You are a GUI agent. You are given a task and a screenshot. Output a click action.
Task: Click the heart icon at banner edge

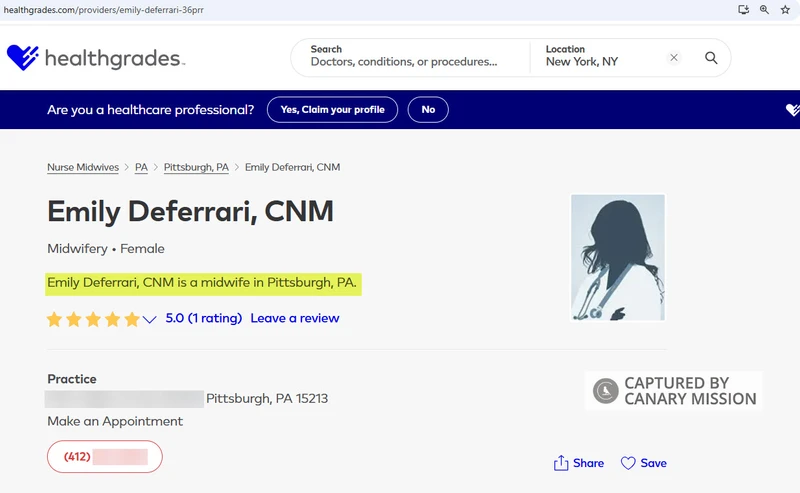pos(792,110)
